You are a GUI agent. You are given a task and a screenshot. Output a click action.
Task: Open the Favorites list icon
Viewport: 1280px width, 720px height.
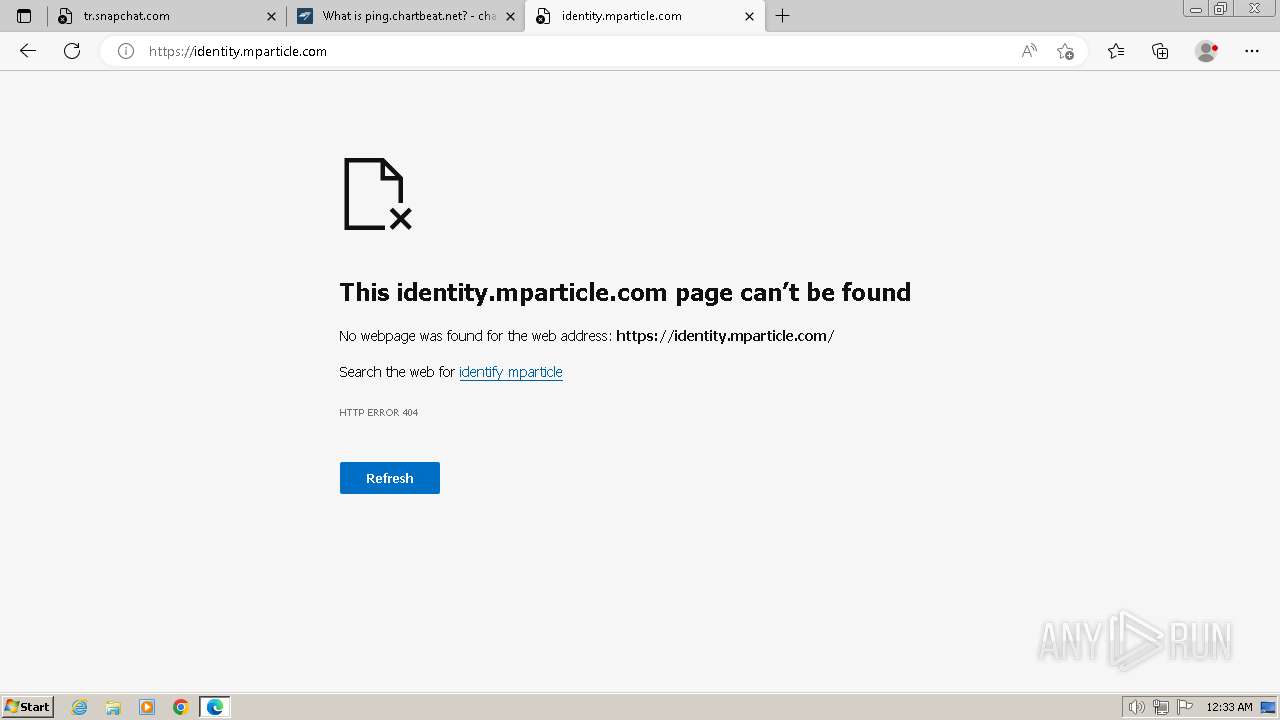point(1116,51)
